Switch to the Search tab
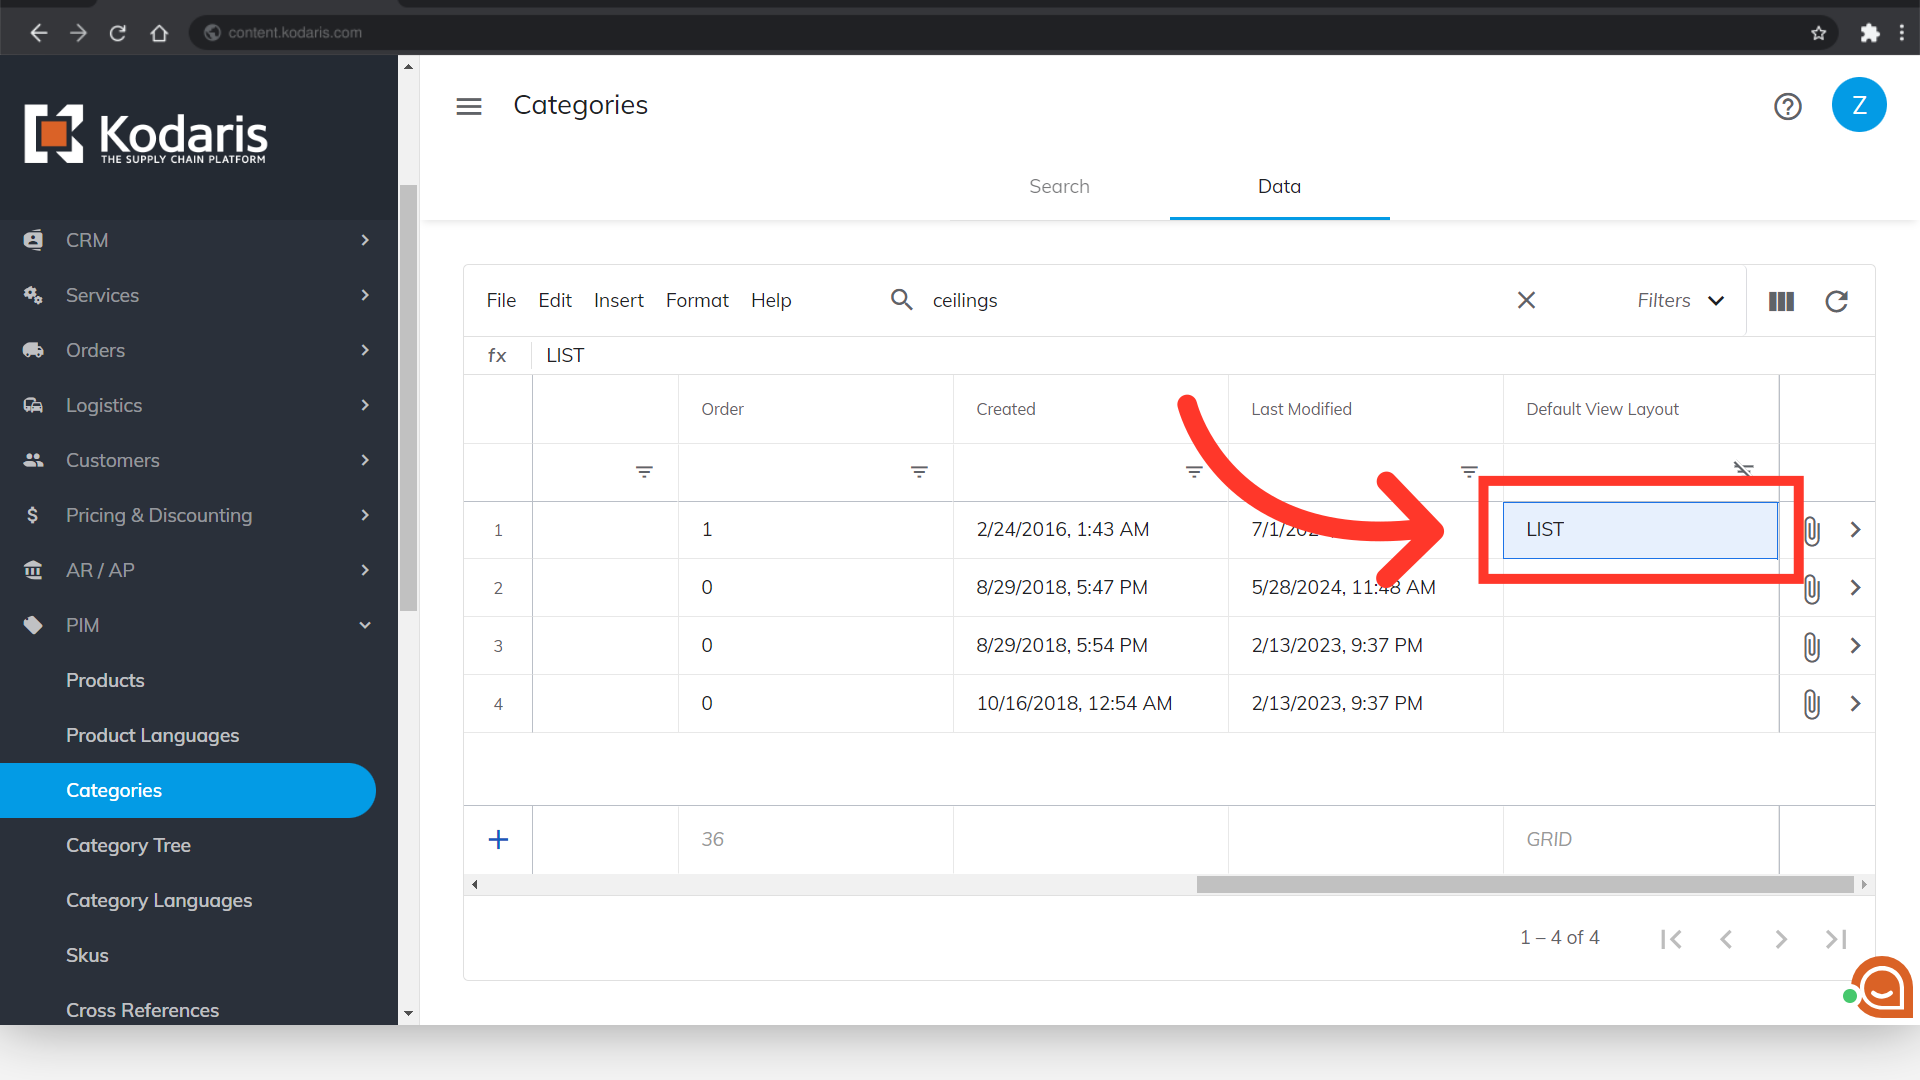Image resolution: width=1920 pixels, height=1080 pixels. [1059, 186]
